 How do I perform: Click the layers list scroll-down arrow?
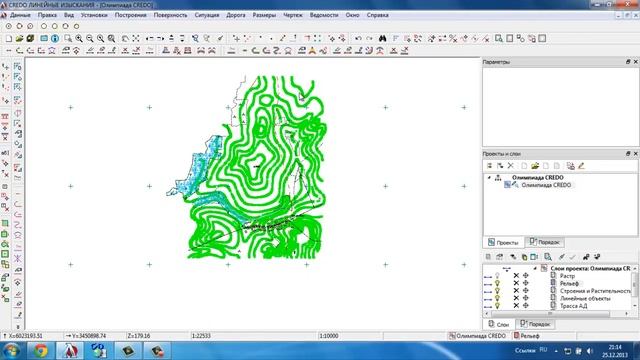(635, 306)
